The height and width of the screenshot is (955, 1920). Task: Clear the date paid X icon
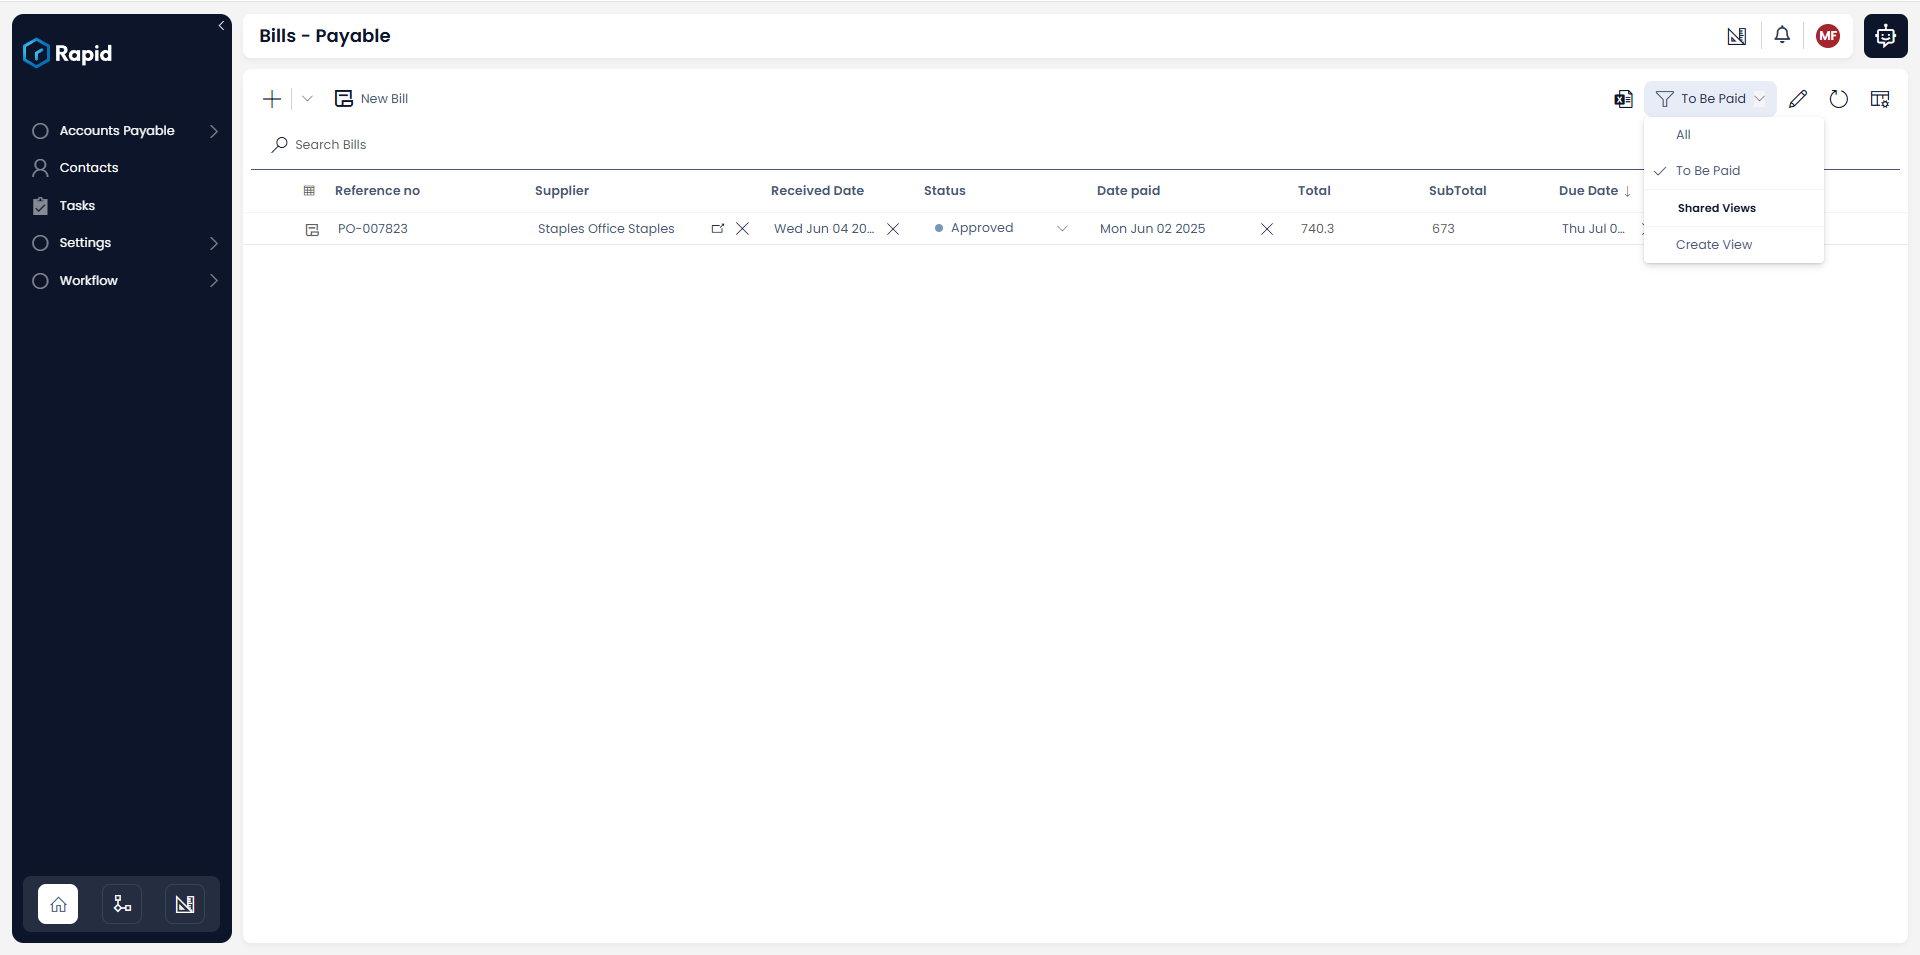tap(1267, 229)
